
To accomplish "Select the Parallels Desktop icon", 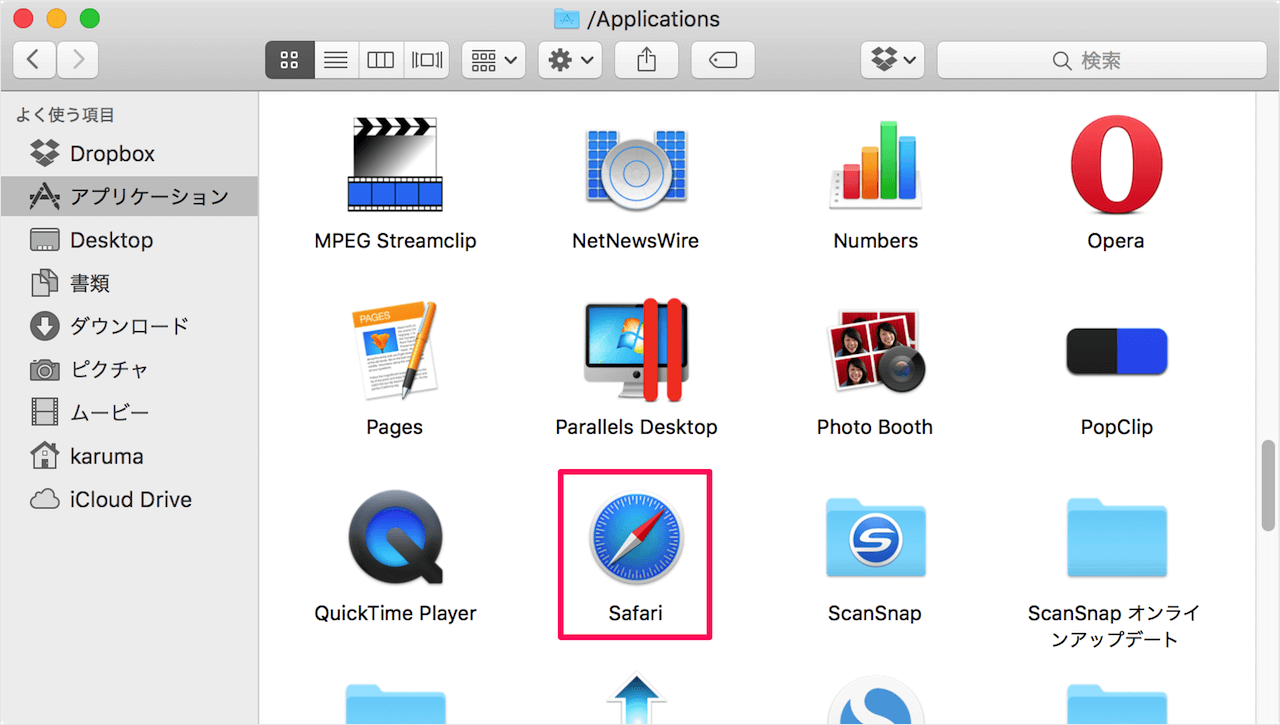I will (635, 350).
